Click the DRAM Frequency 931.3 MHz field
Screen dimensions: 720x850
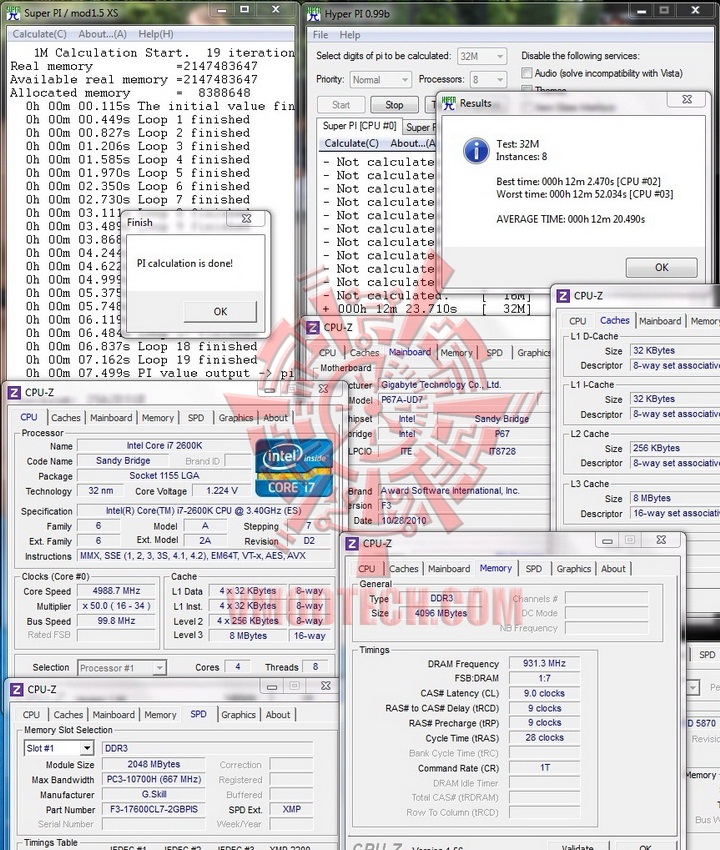click(x=544, y=663)
